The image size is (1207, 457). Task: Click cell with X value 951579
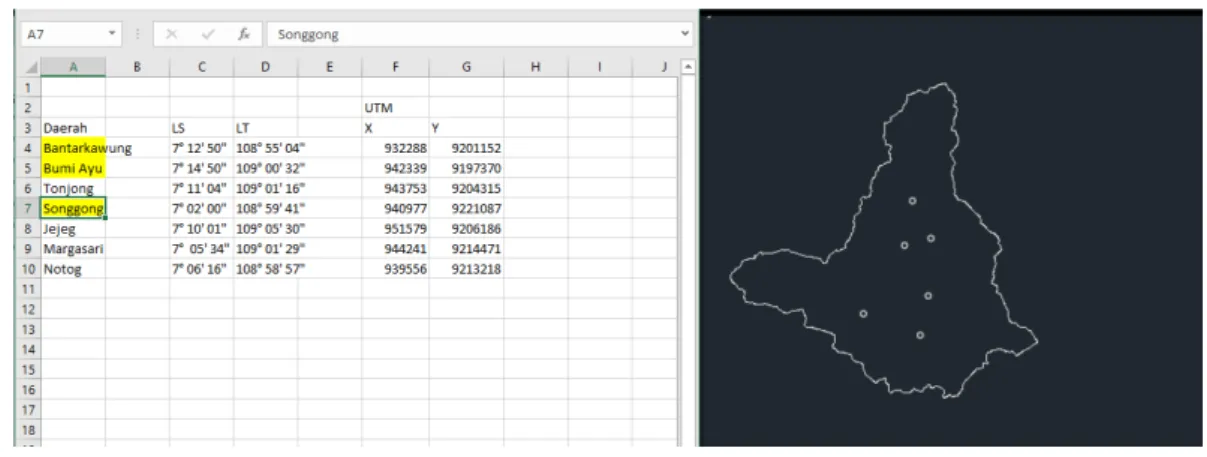pyautogui.click(x=396, y=229)
